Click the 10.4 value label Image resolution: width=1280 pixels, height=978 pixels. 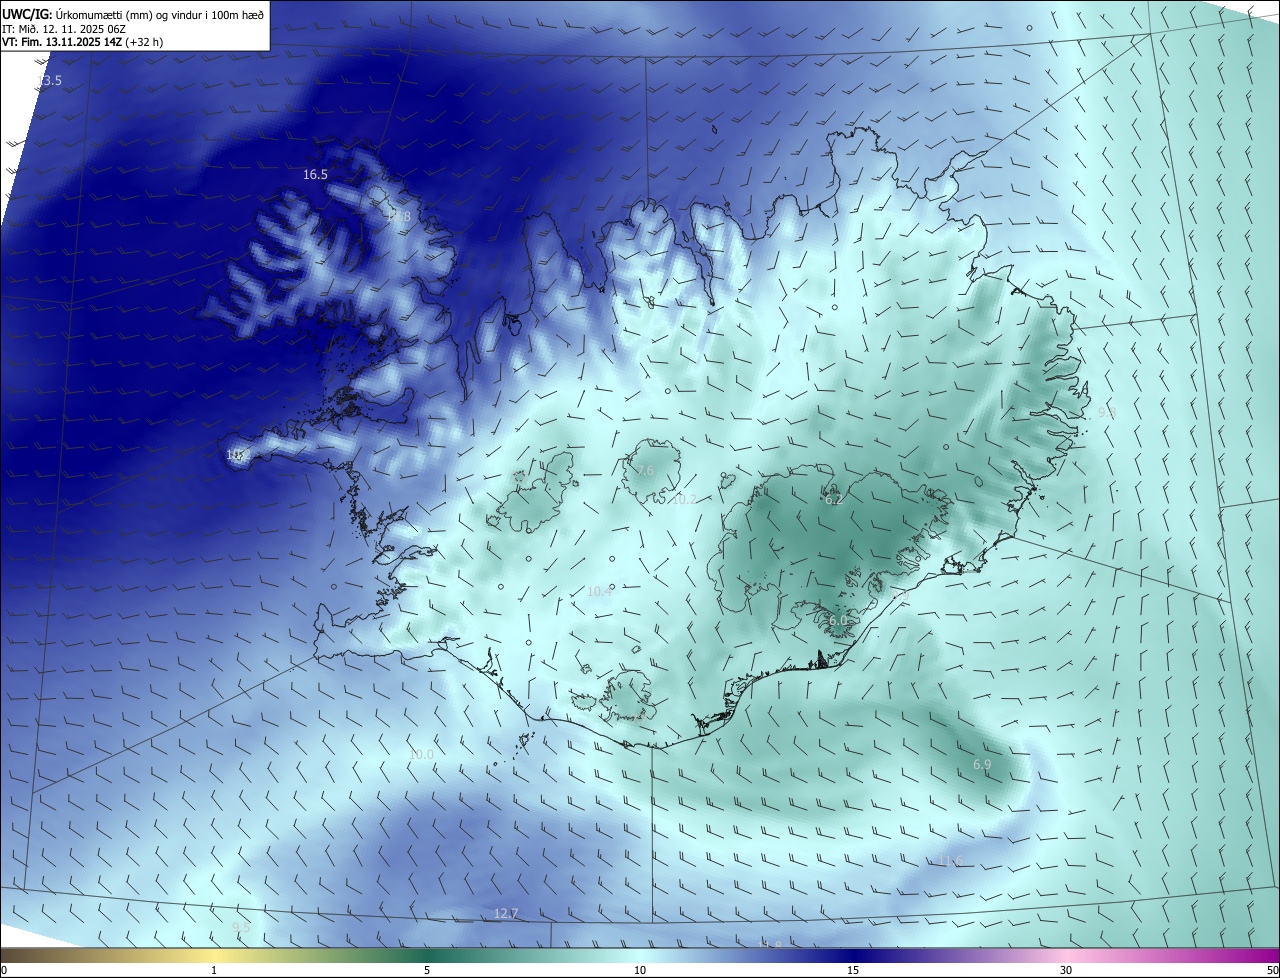[599, 592]
